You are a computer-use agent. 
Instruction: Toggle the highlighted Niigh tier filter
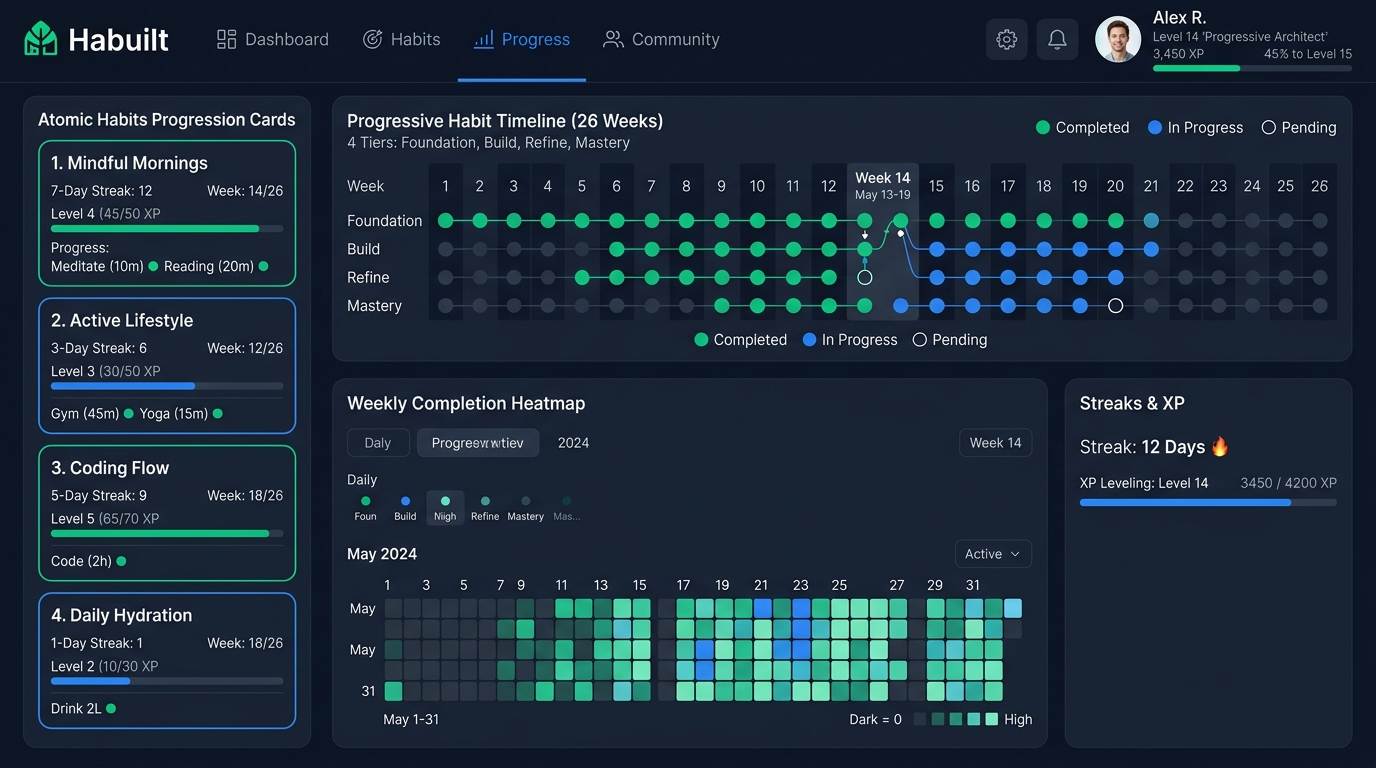pos(445,508)
